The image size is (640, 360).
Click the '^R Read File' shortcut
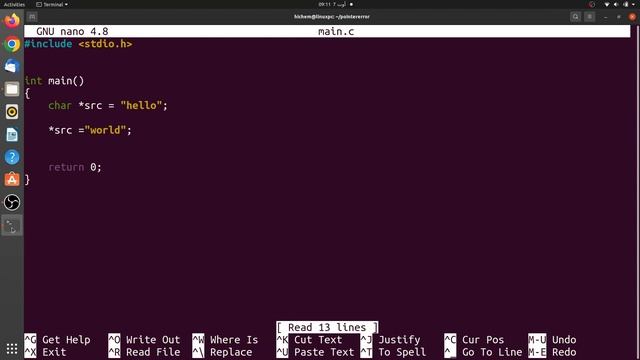click(144, 352)
